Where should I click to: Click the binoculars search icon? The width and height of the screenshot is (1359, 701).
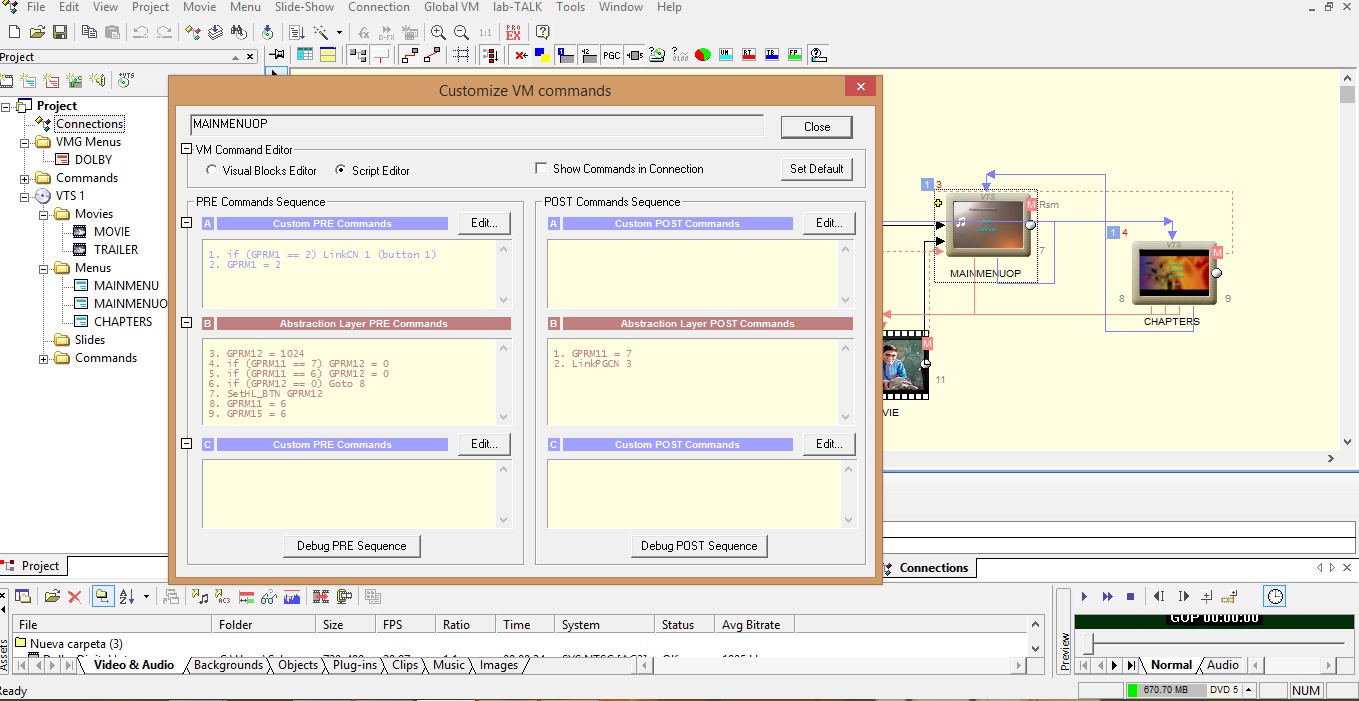(238, 32)
